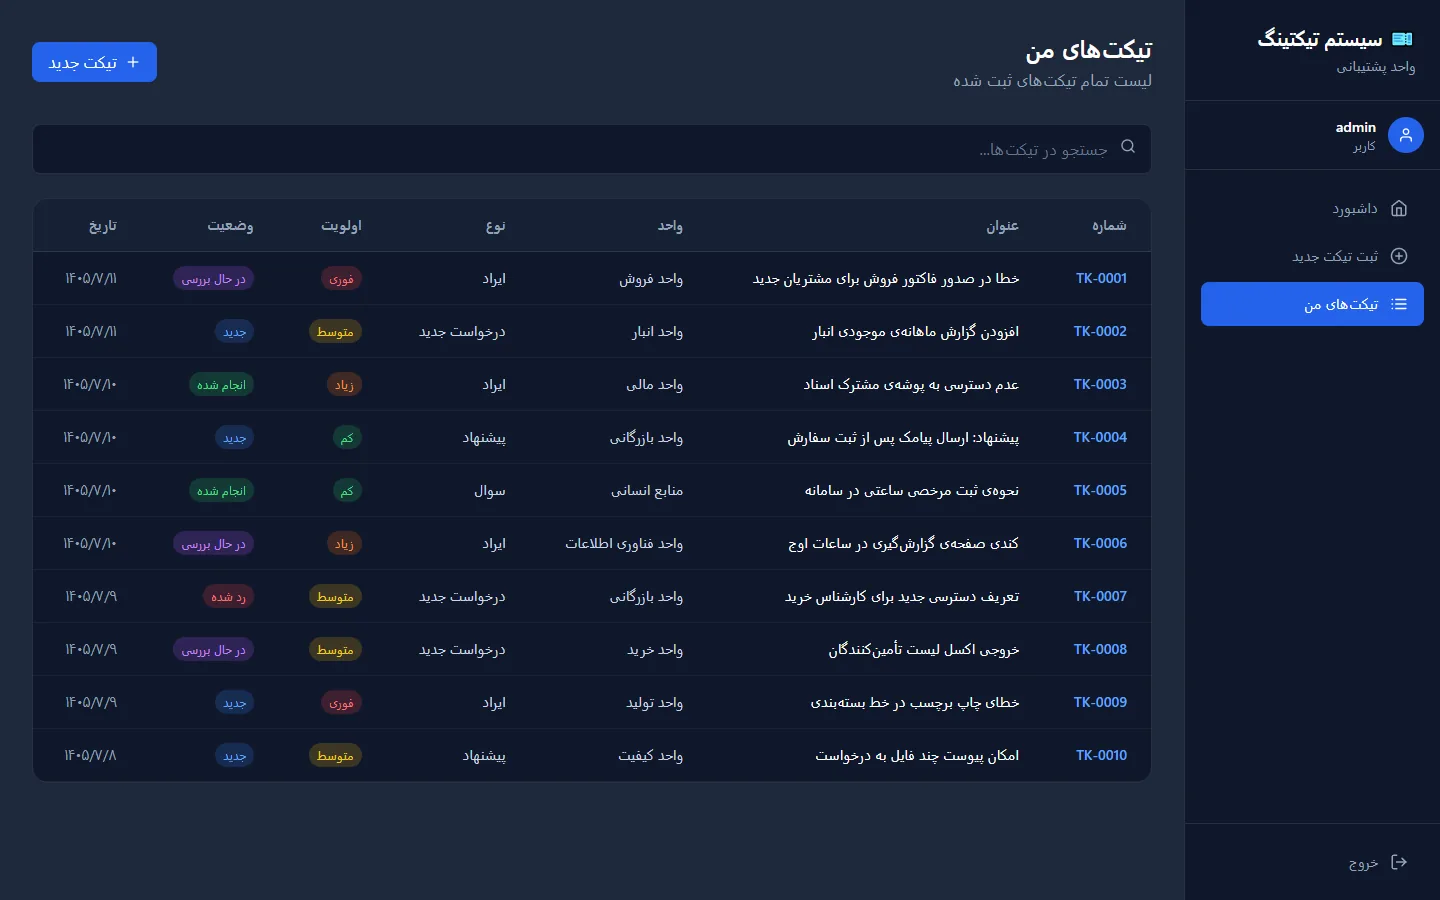Click the ticketing system logo icon
Image resolution: width=1440 pixels, height=900 pixels.
pyautogui.click(x=1402, y=39)
